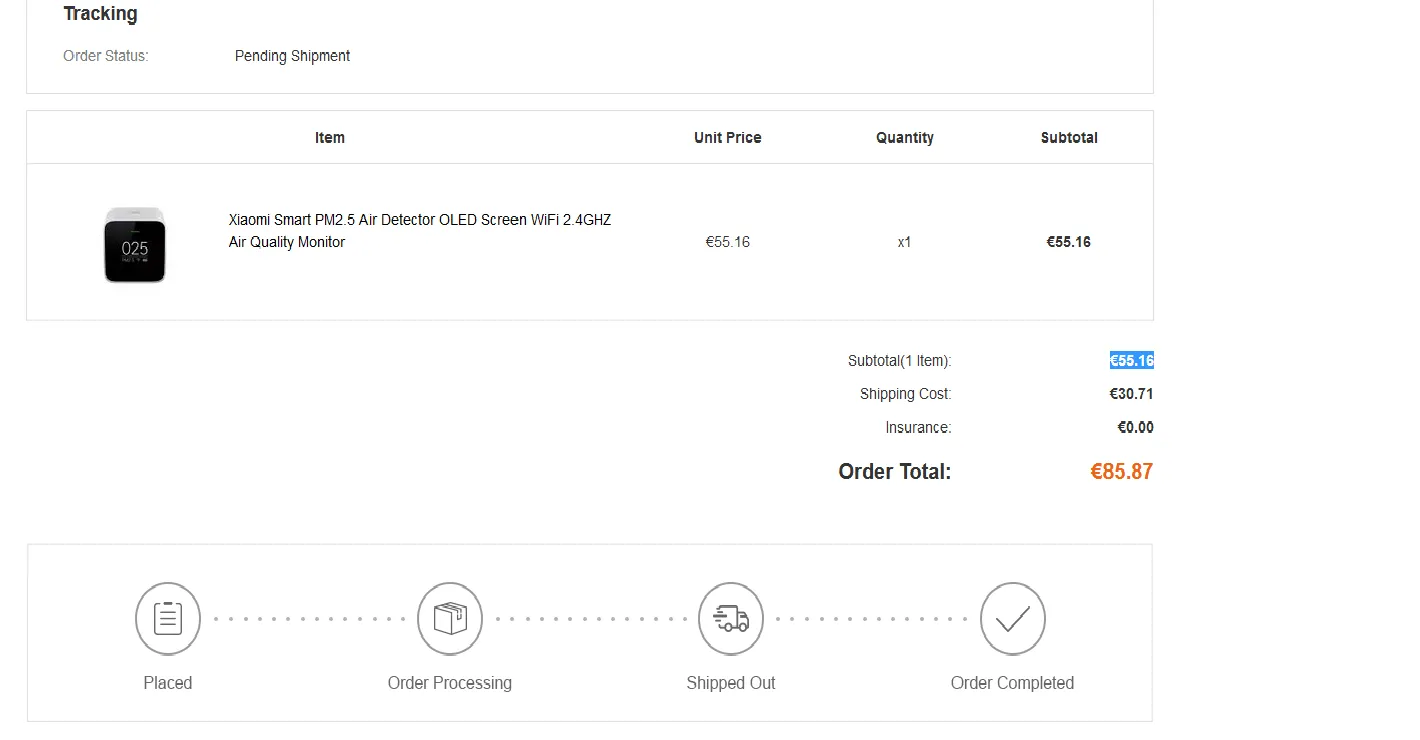This screenshot has width=1420, height=740.
Task: Click the Order Processing step label
Action: (450, 683)
